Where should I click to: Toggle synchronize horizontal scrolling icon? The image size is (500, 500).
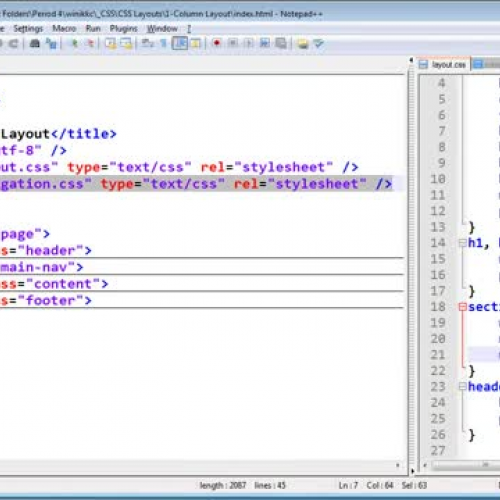coord(127,44)
